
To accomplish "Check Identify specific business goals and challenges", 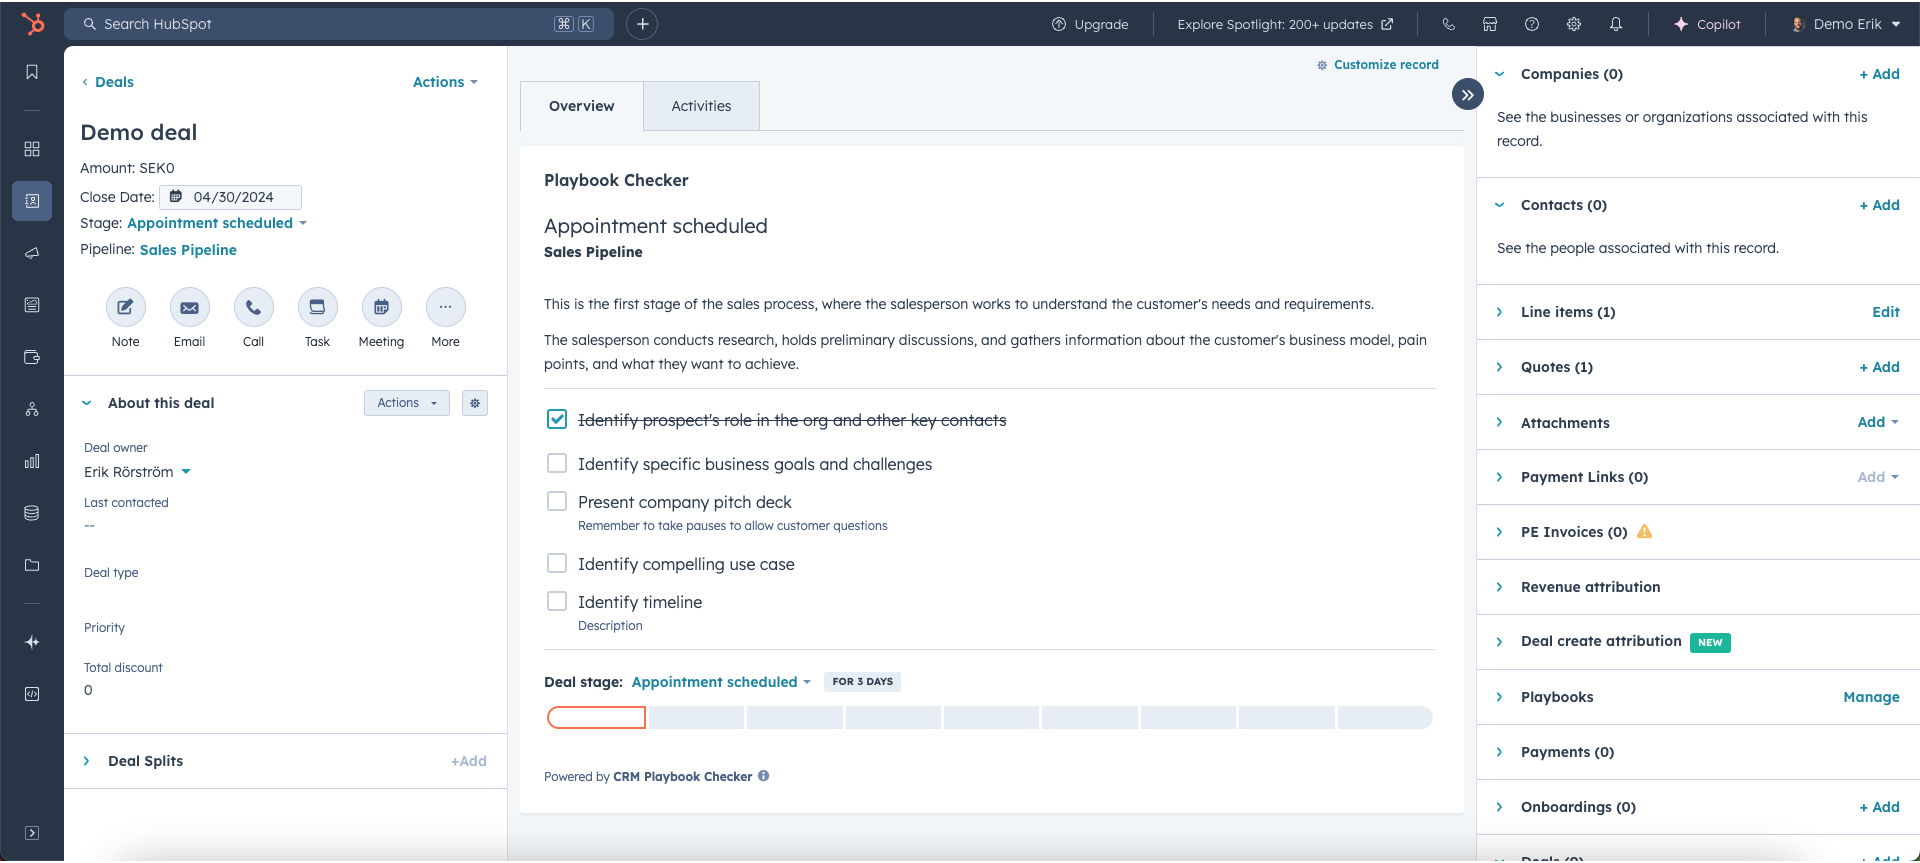I will pyautogui.click(x=557, y=463).
